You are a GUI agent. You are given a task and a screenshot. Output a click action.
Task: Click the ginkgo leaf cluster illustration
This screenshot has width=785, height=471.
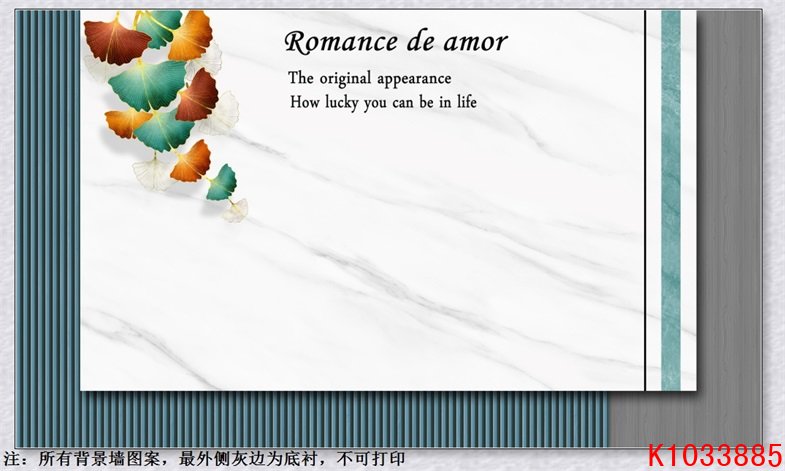click(166, 116)
